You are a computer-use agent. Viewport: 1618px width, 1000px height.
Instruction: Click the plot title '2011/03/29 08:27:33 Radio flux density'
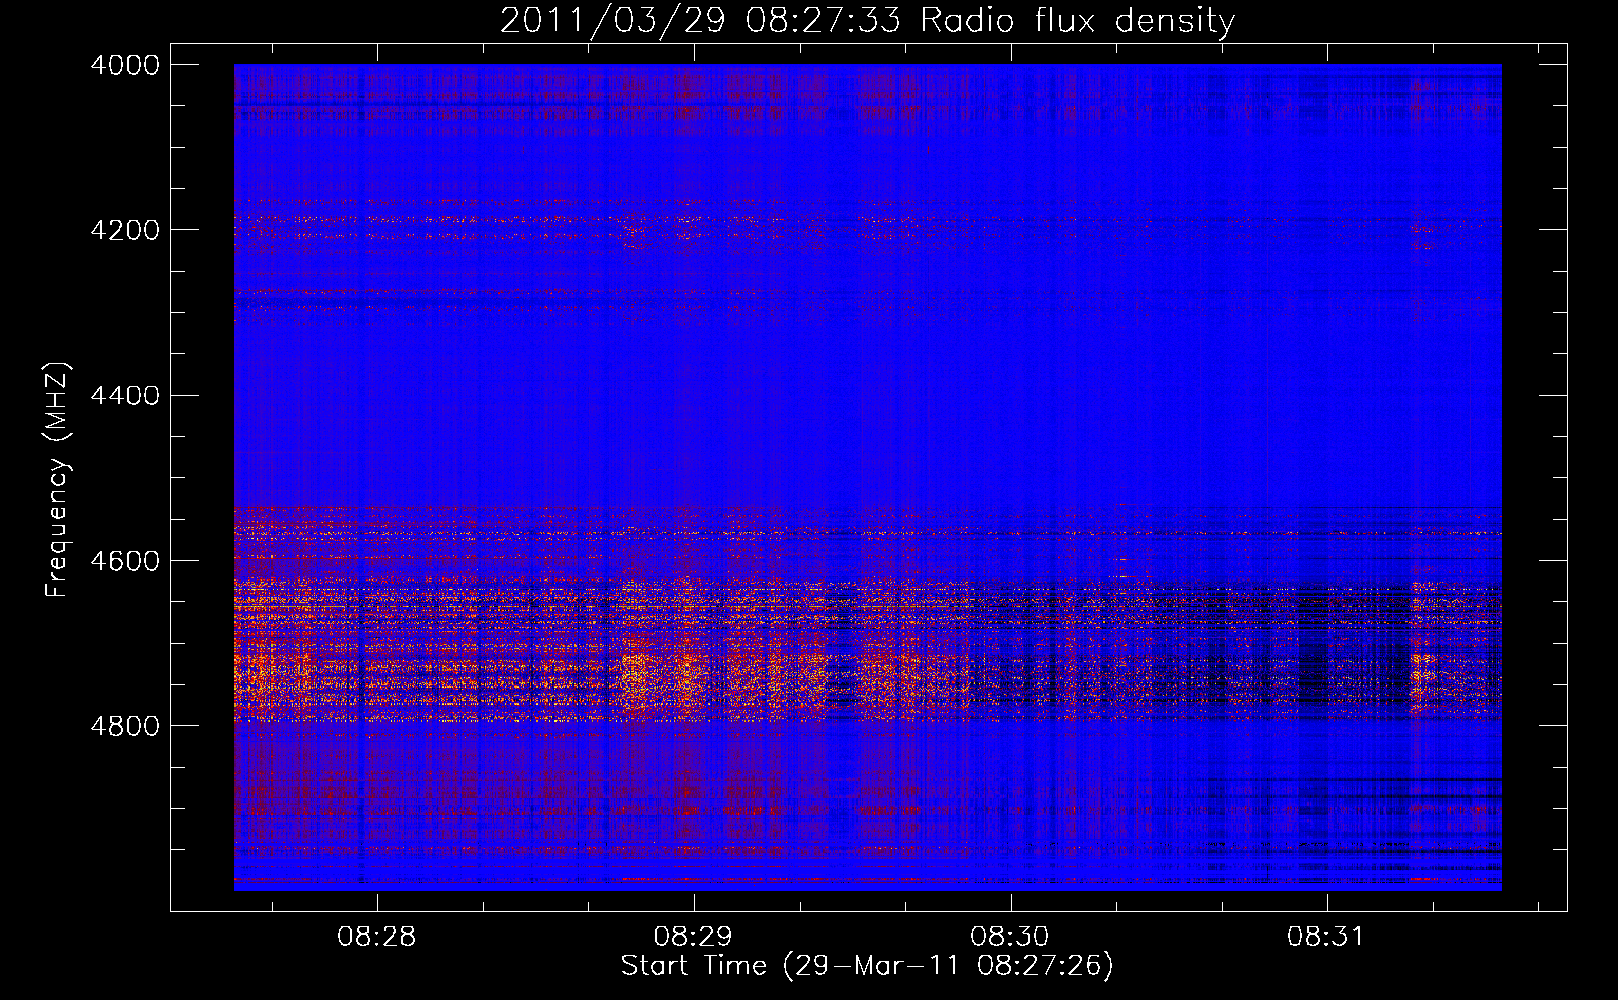[867, 20]
